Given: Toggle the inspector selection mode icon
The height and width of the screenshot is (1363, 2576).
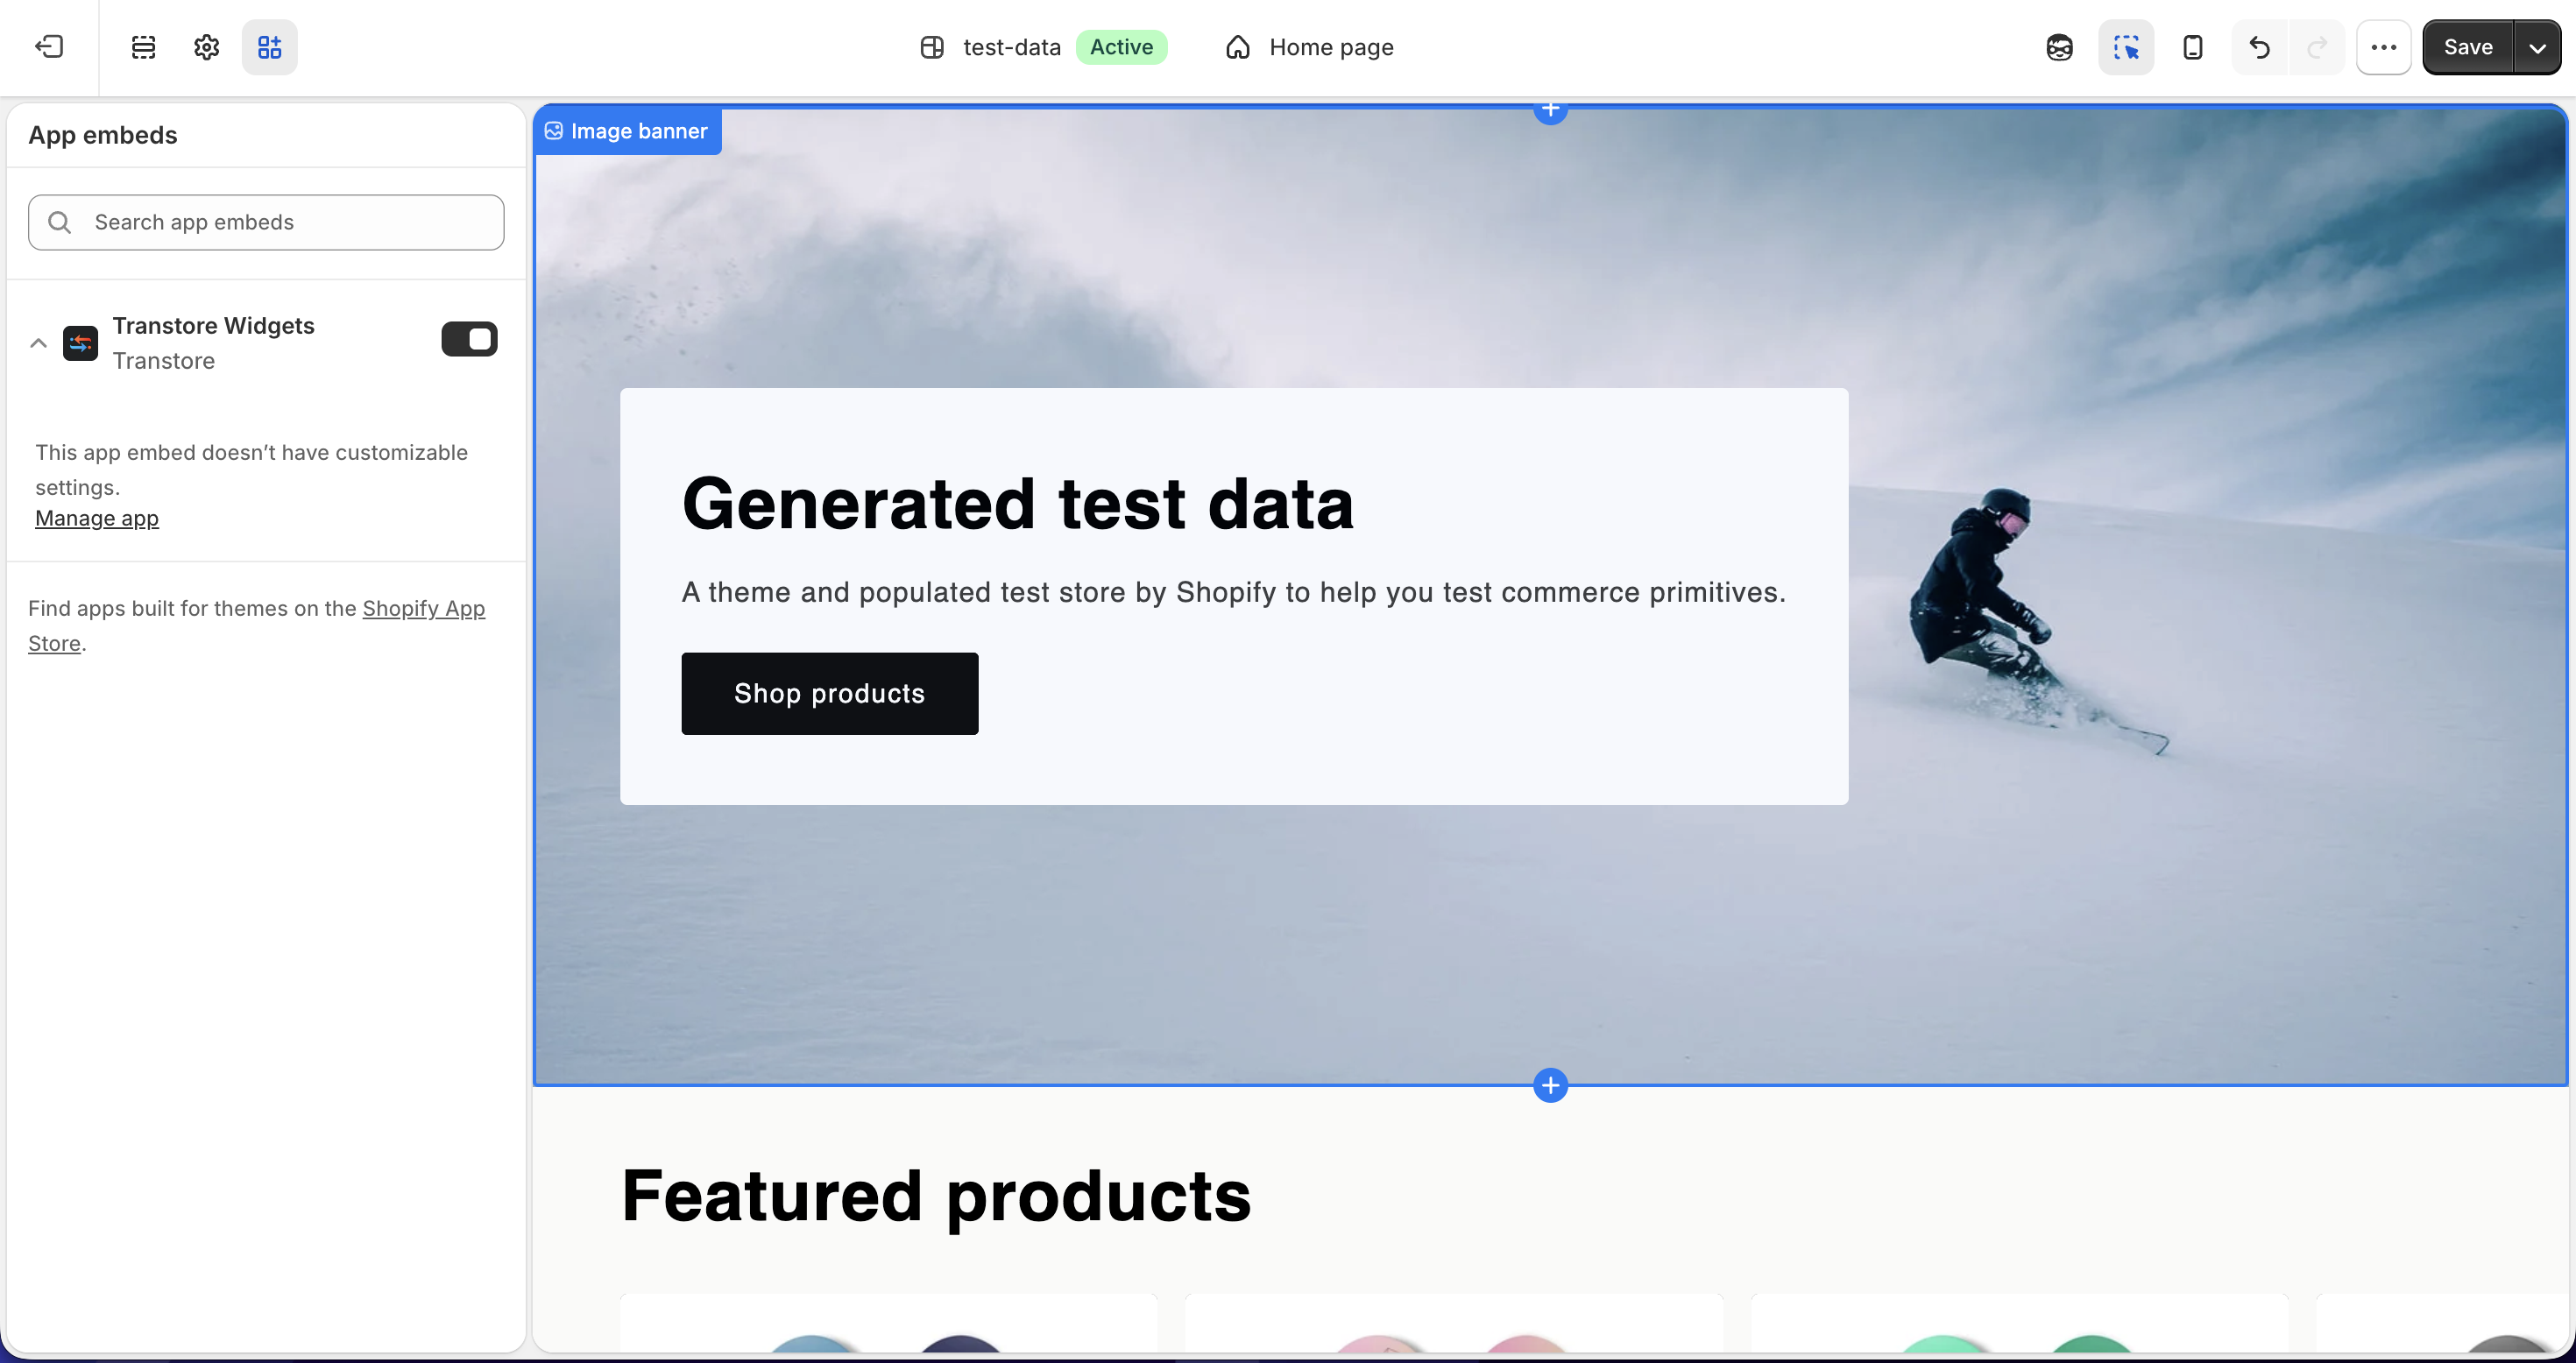Looking at the screenshot, I should pyautogui.click(x=2126, y=47).
